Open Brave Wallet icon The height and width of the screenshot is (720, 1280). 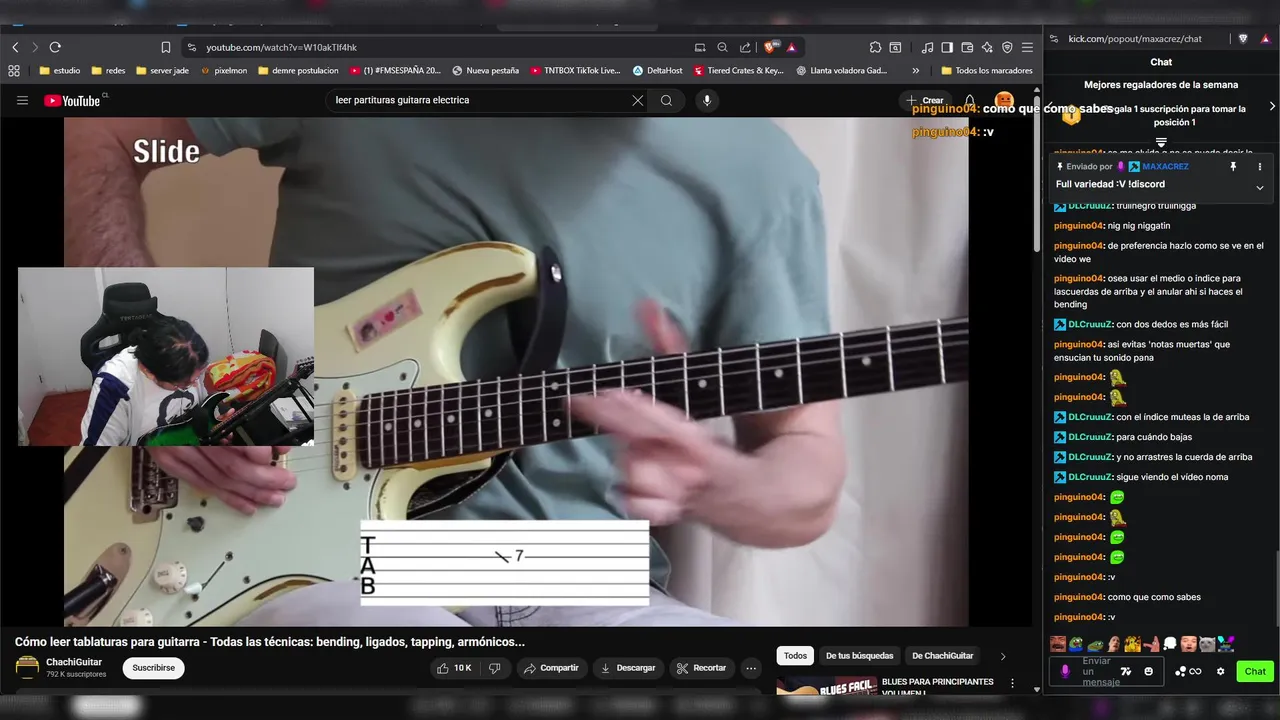967,47
